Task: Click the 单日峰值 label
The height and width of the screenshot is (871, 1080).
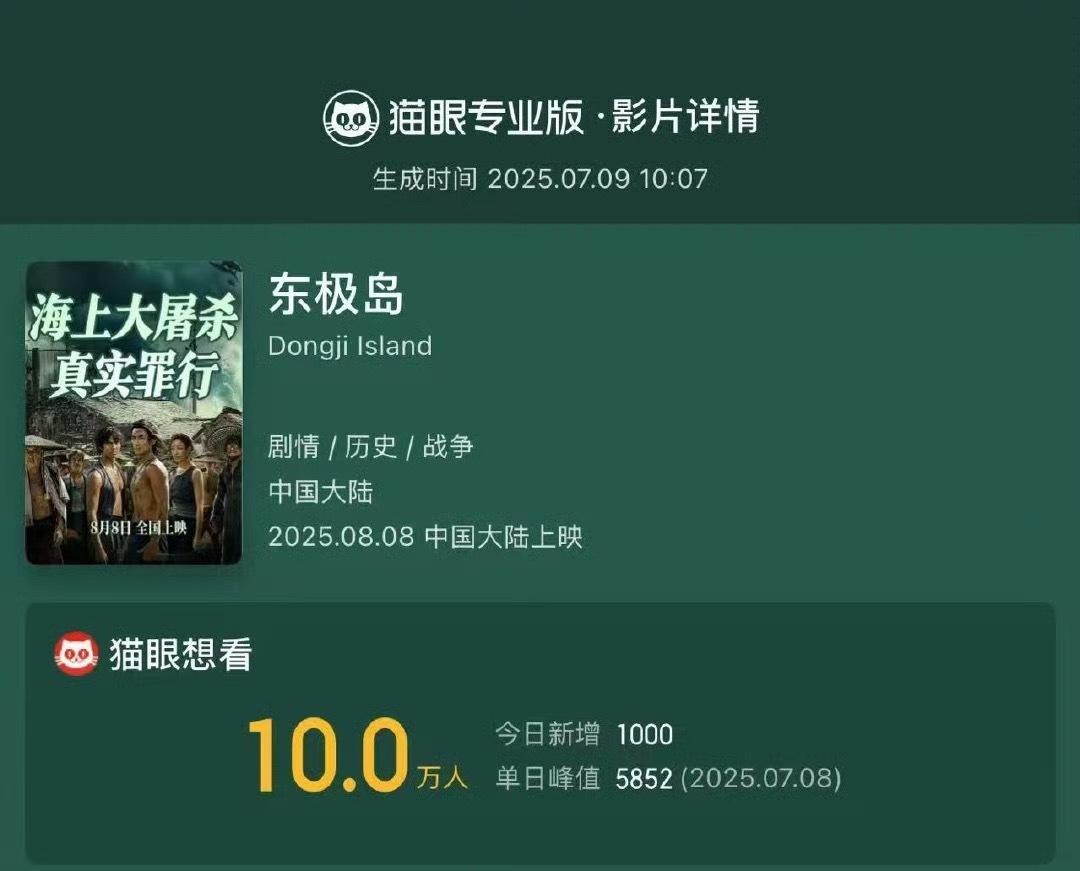Action: [x=548, y=778]
